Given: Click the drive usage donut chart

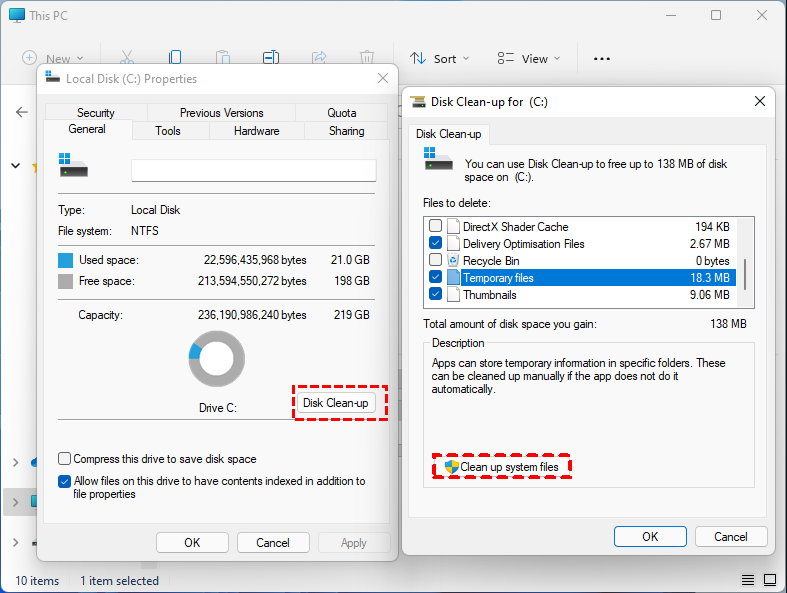Looking at the screenshot, I should [x=217, y=359].
